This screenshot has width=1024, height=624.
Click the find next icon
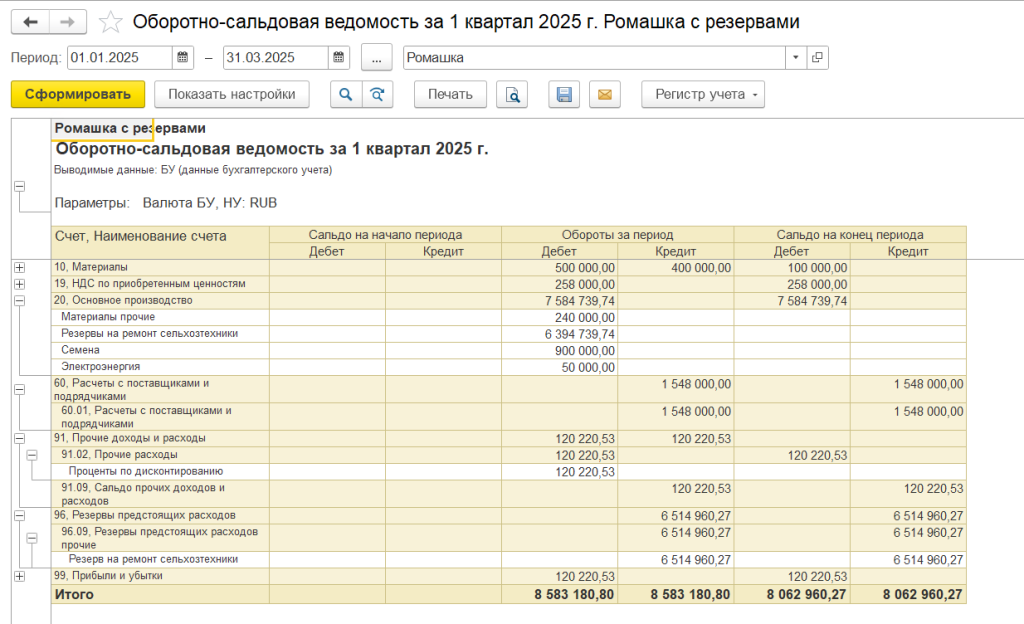click(377, 95)
